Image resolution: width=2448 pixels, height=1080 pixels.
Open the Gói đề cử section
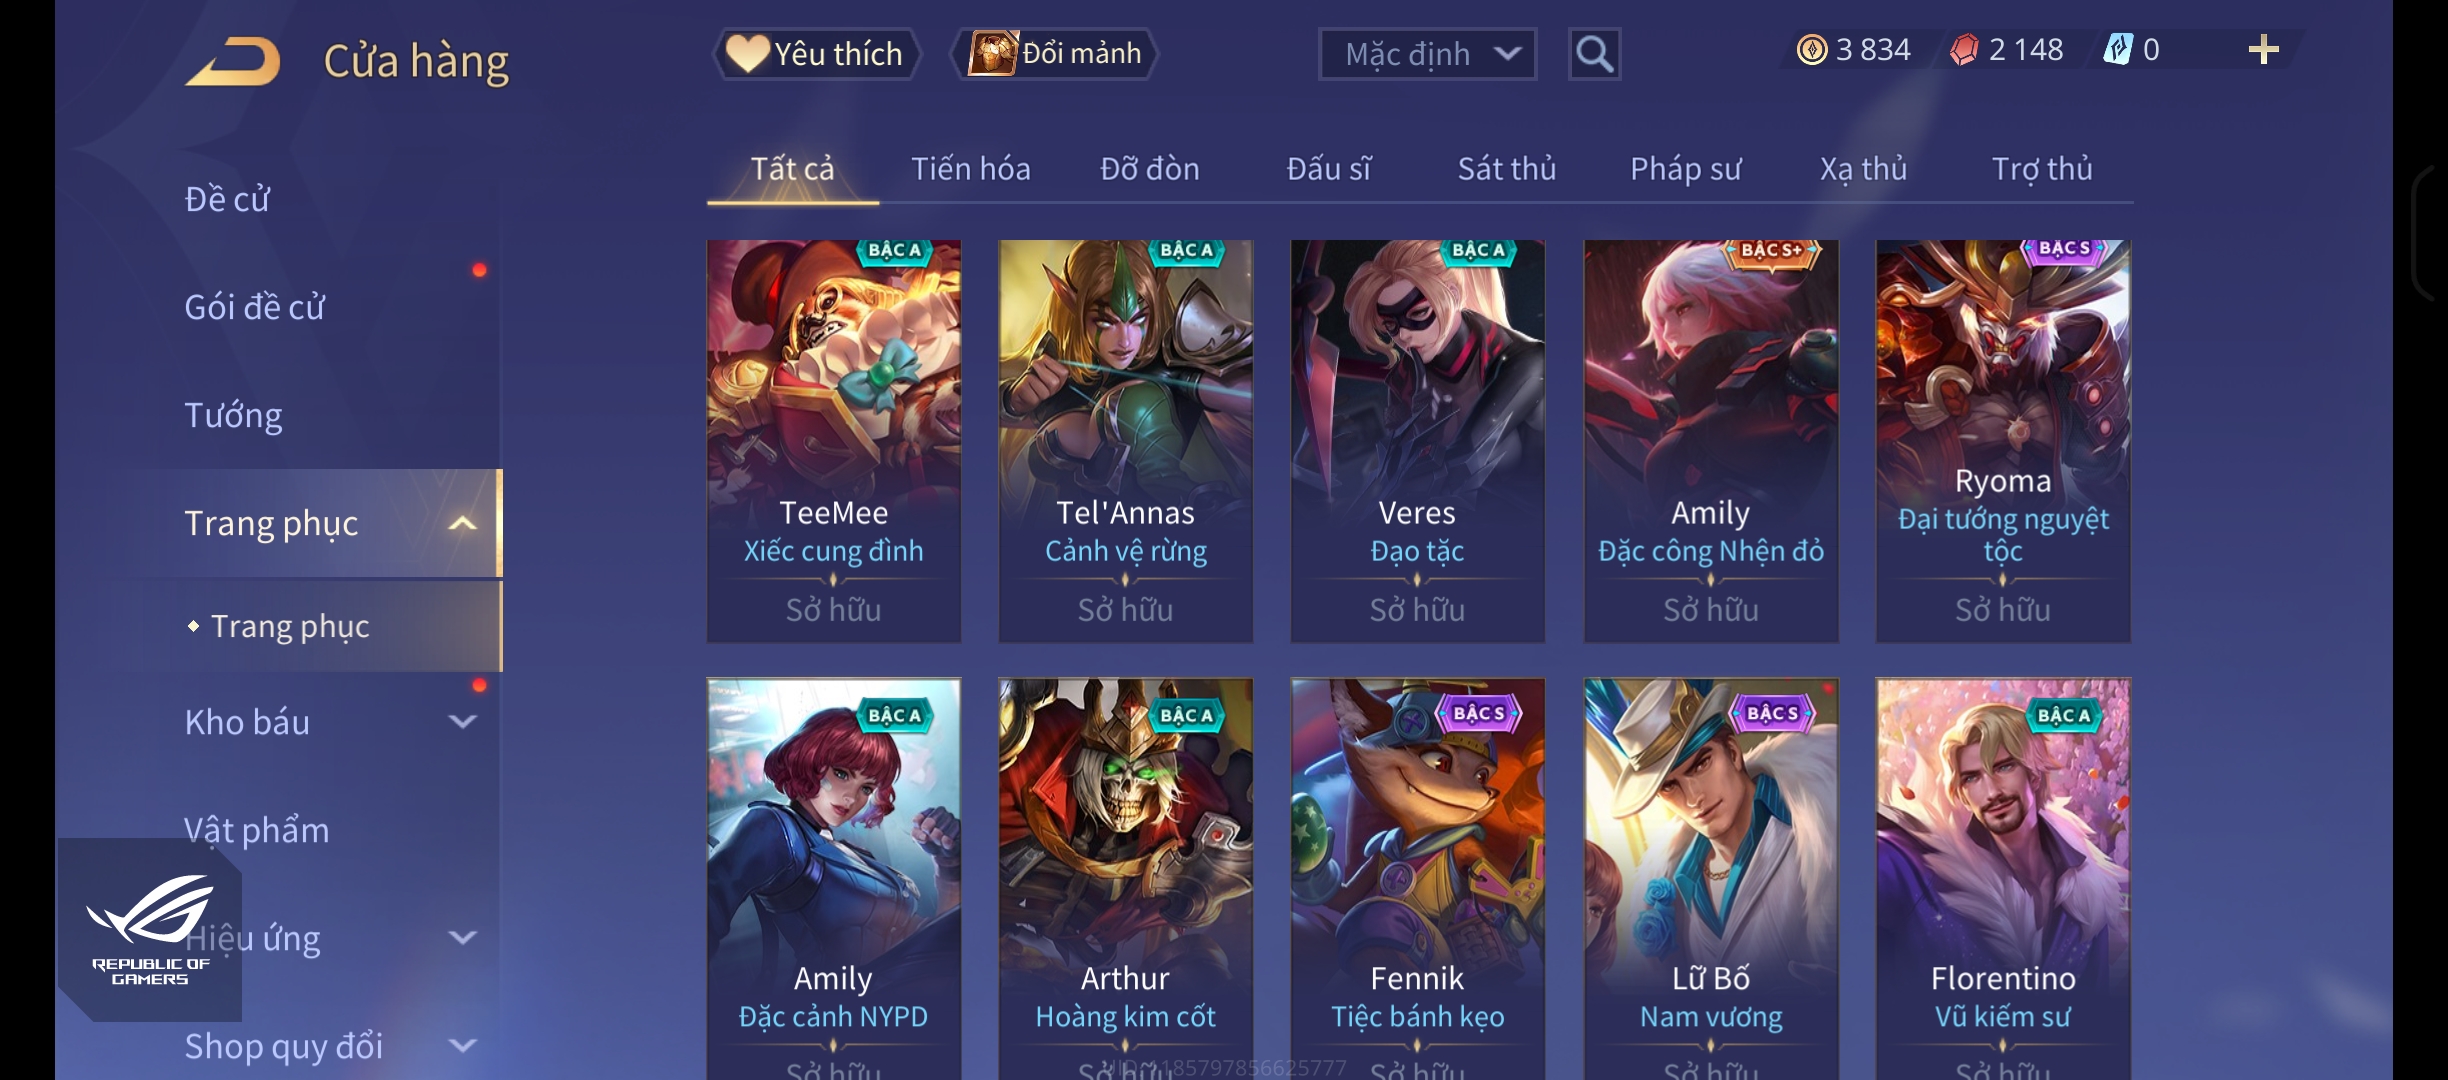point(254,307)
